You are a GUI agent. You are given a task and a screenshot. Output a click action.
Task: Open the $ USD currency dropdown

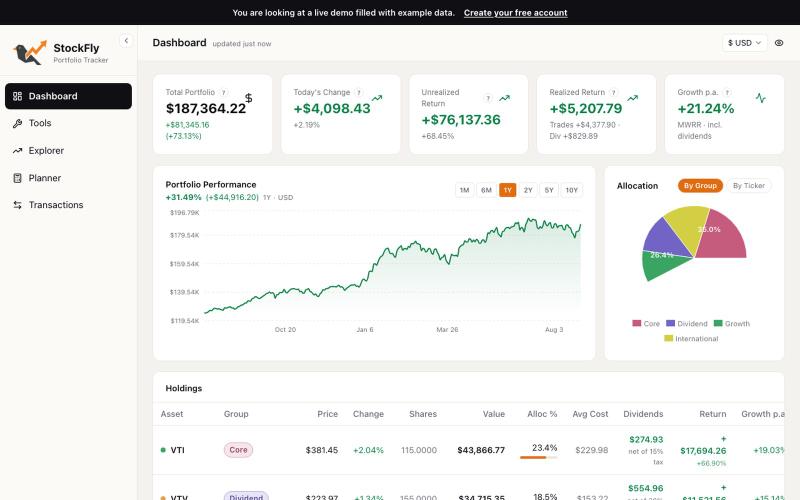pyautogui.click(x=744, y=43)
